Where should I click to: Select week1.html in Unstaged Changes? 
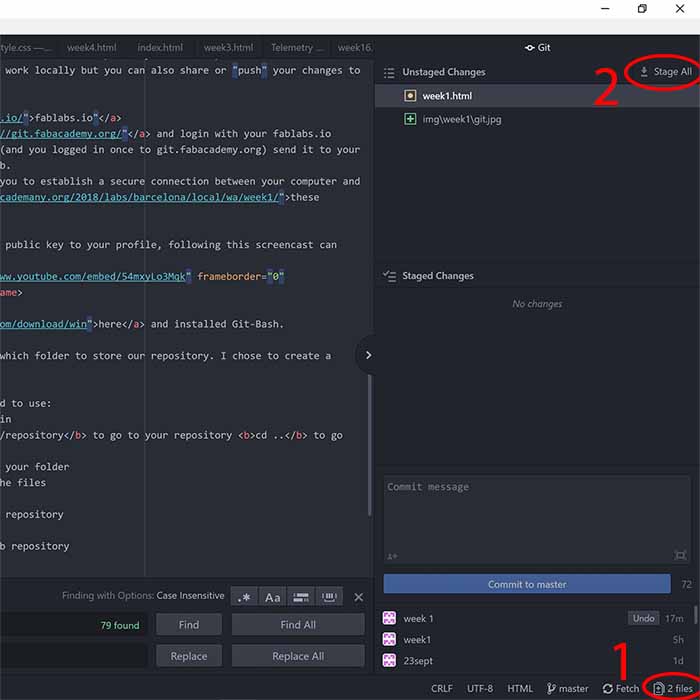click(537, 96)
